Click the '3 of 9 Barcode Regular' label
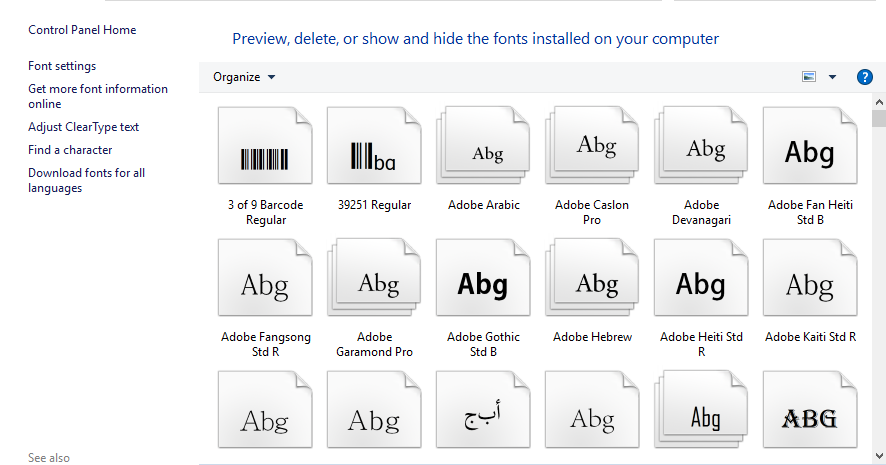The width and height of the screenshot is (886, 465). [266, 212]
